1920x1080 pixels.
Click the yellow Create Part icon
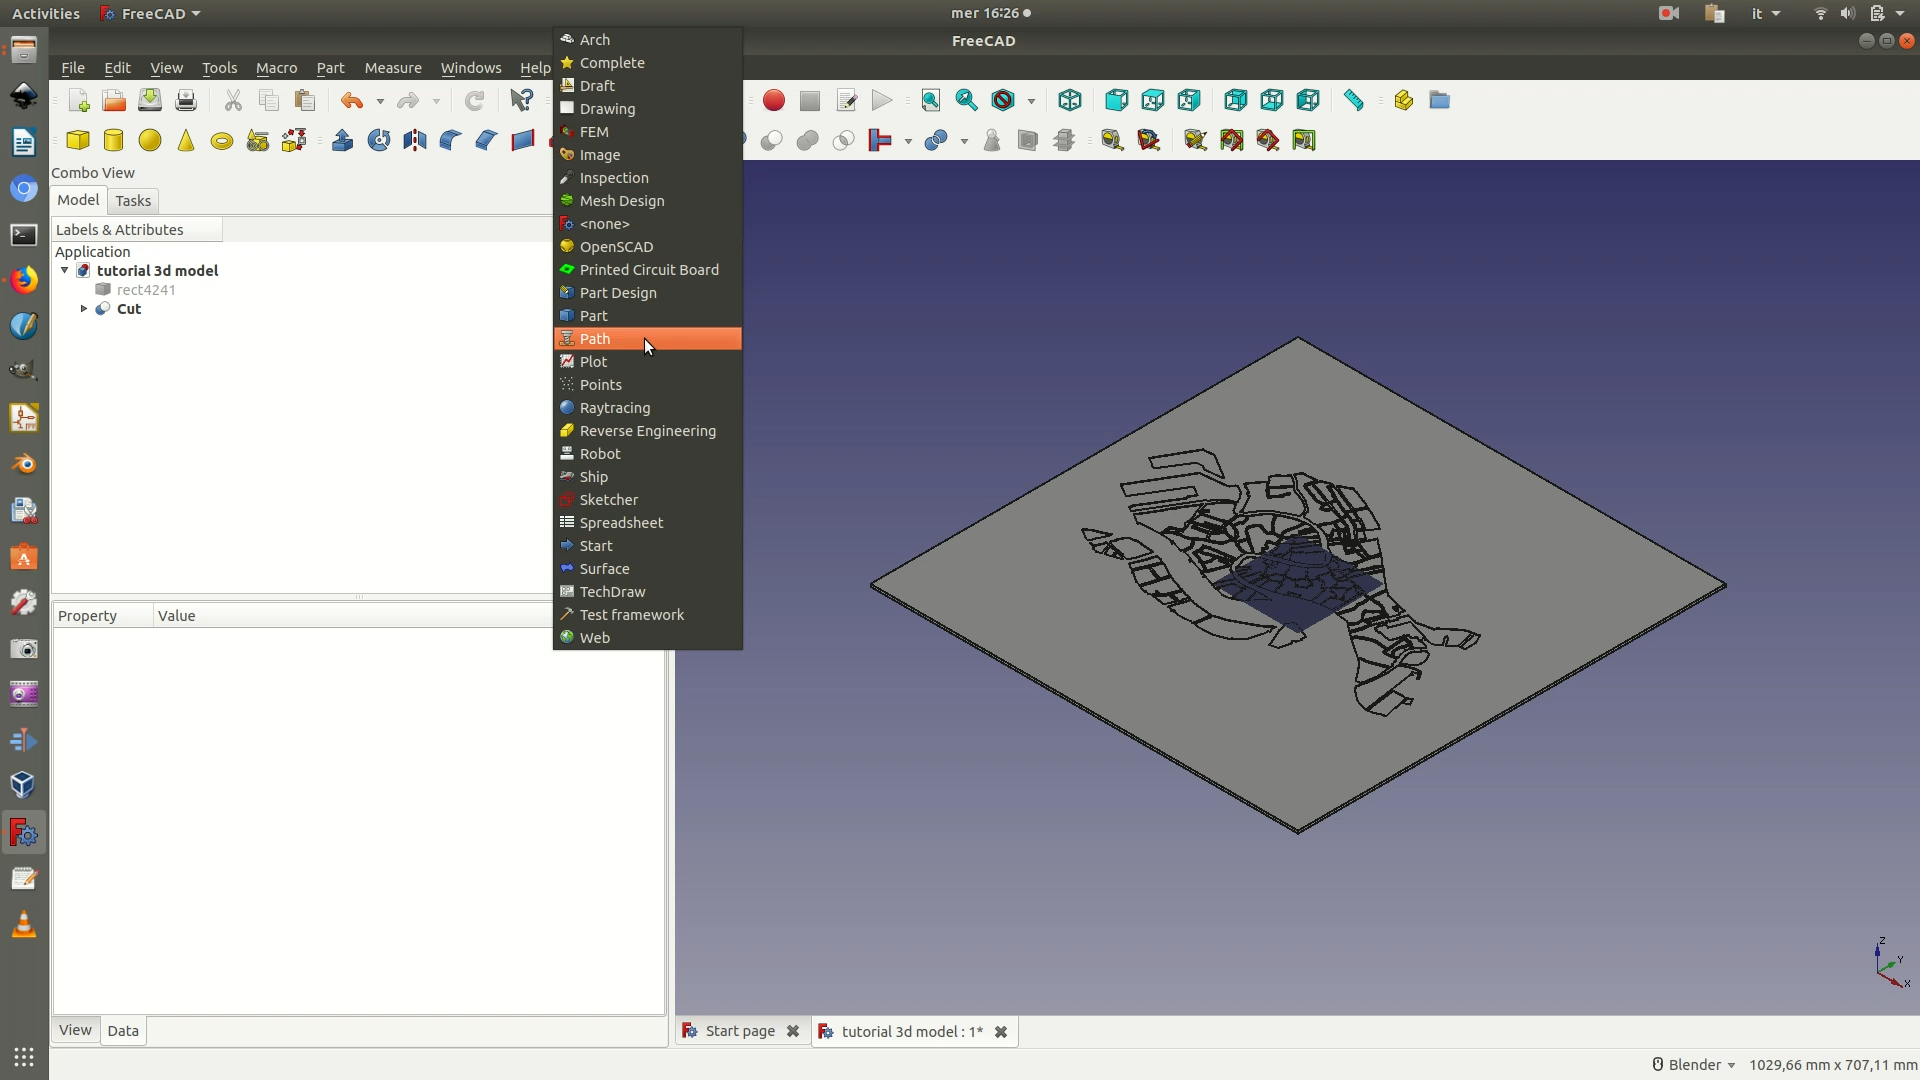click(x=1403, y=101)
